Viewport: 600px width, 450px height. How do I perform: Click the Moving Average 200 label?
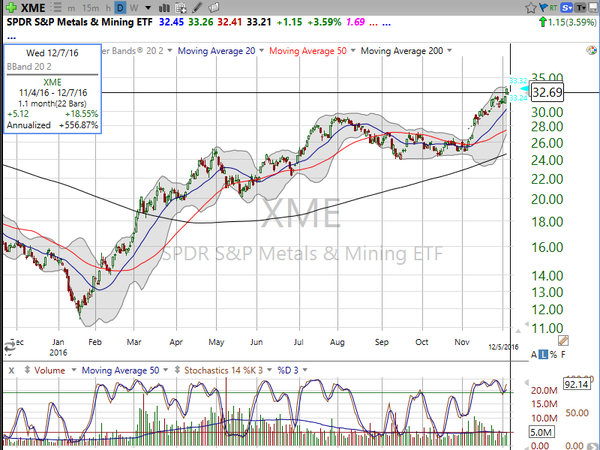402,51
